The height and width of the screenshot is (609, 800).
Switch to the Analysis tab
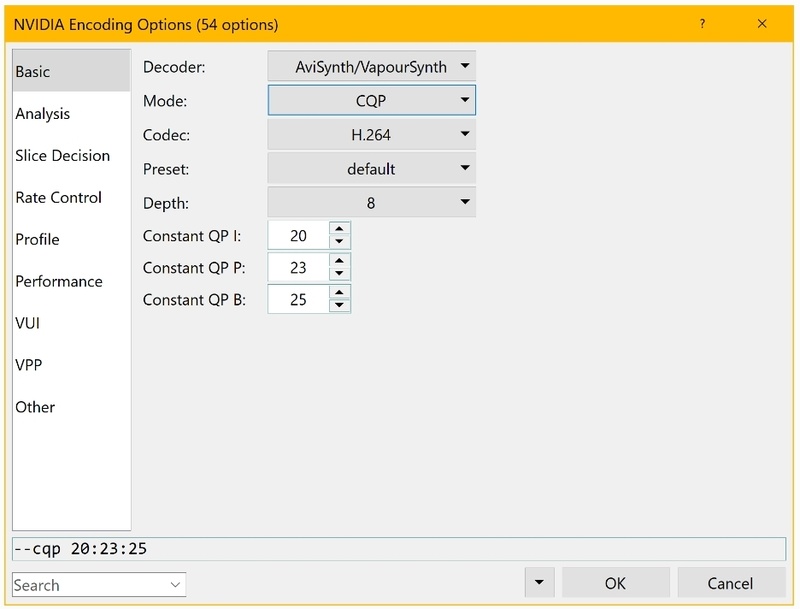click(43, 114)
